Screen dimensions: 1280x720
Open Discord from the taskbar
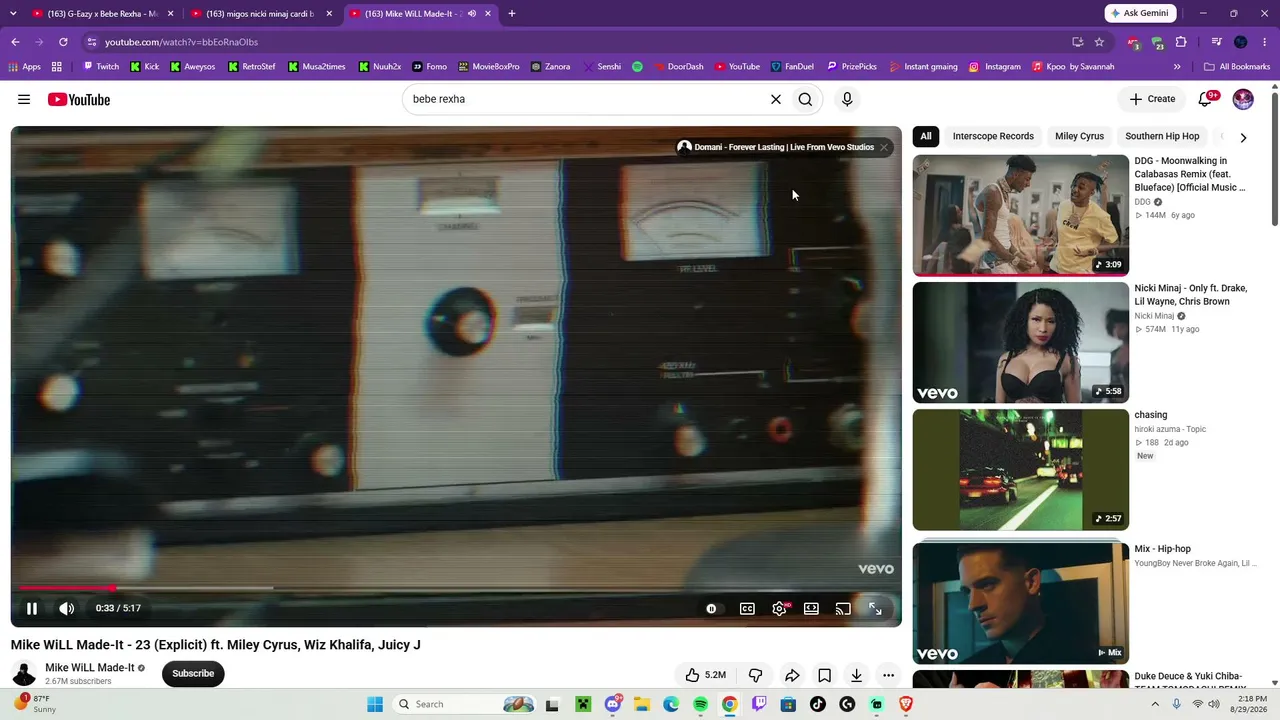pos(613,704)
